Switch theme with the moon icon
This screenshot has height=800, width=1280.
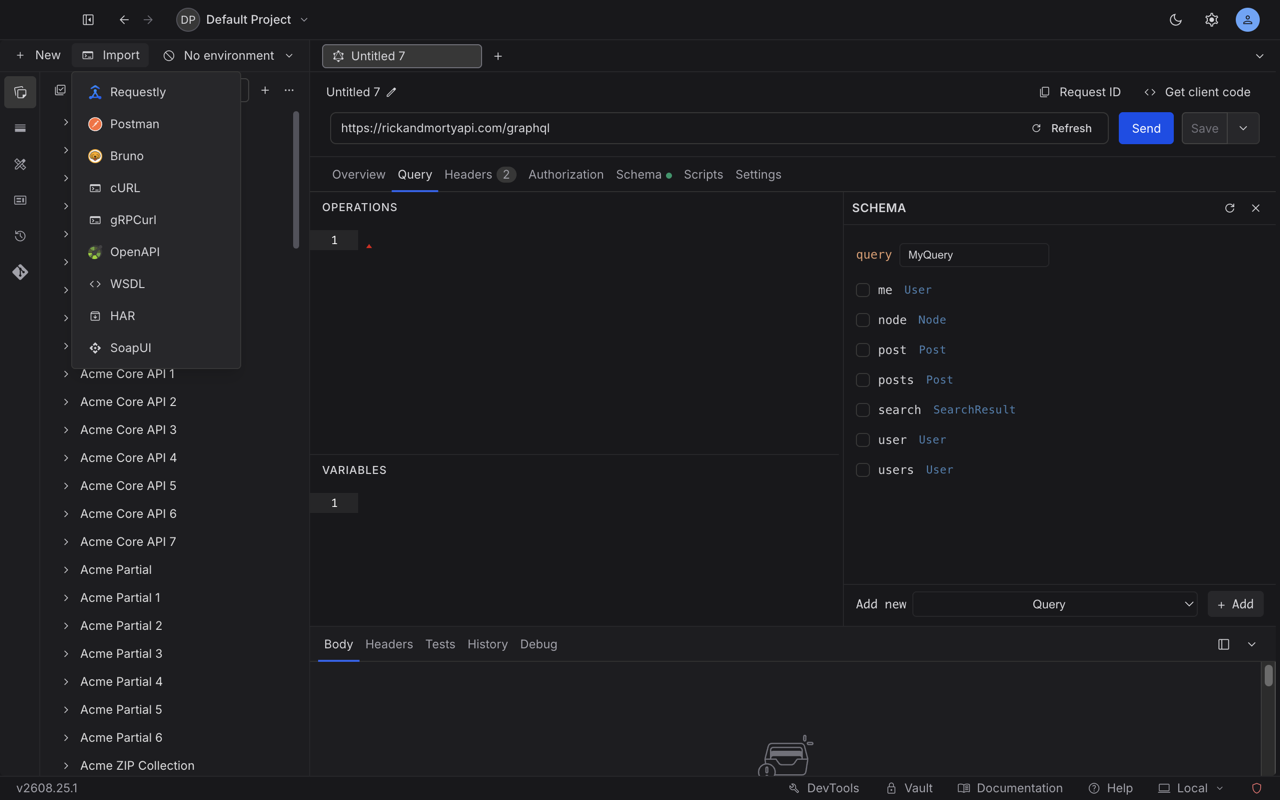(x=1176, y=20)
